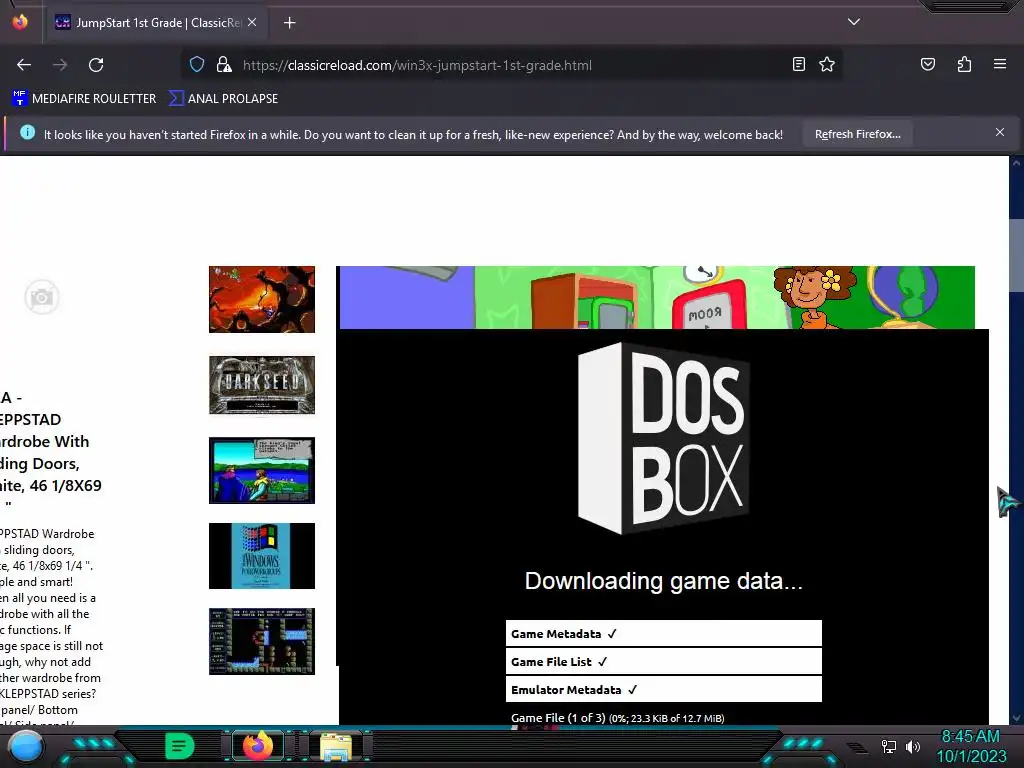Viewport: 1024px width, 768px height.
Task: Open the Darkseed game thumbnail
Action: point(262,385)
